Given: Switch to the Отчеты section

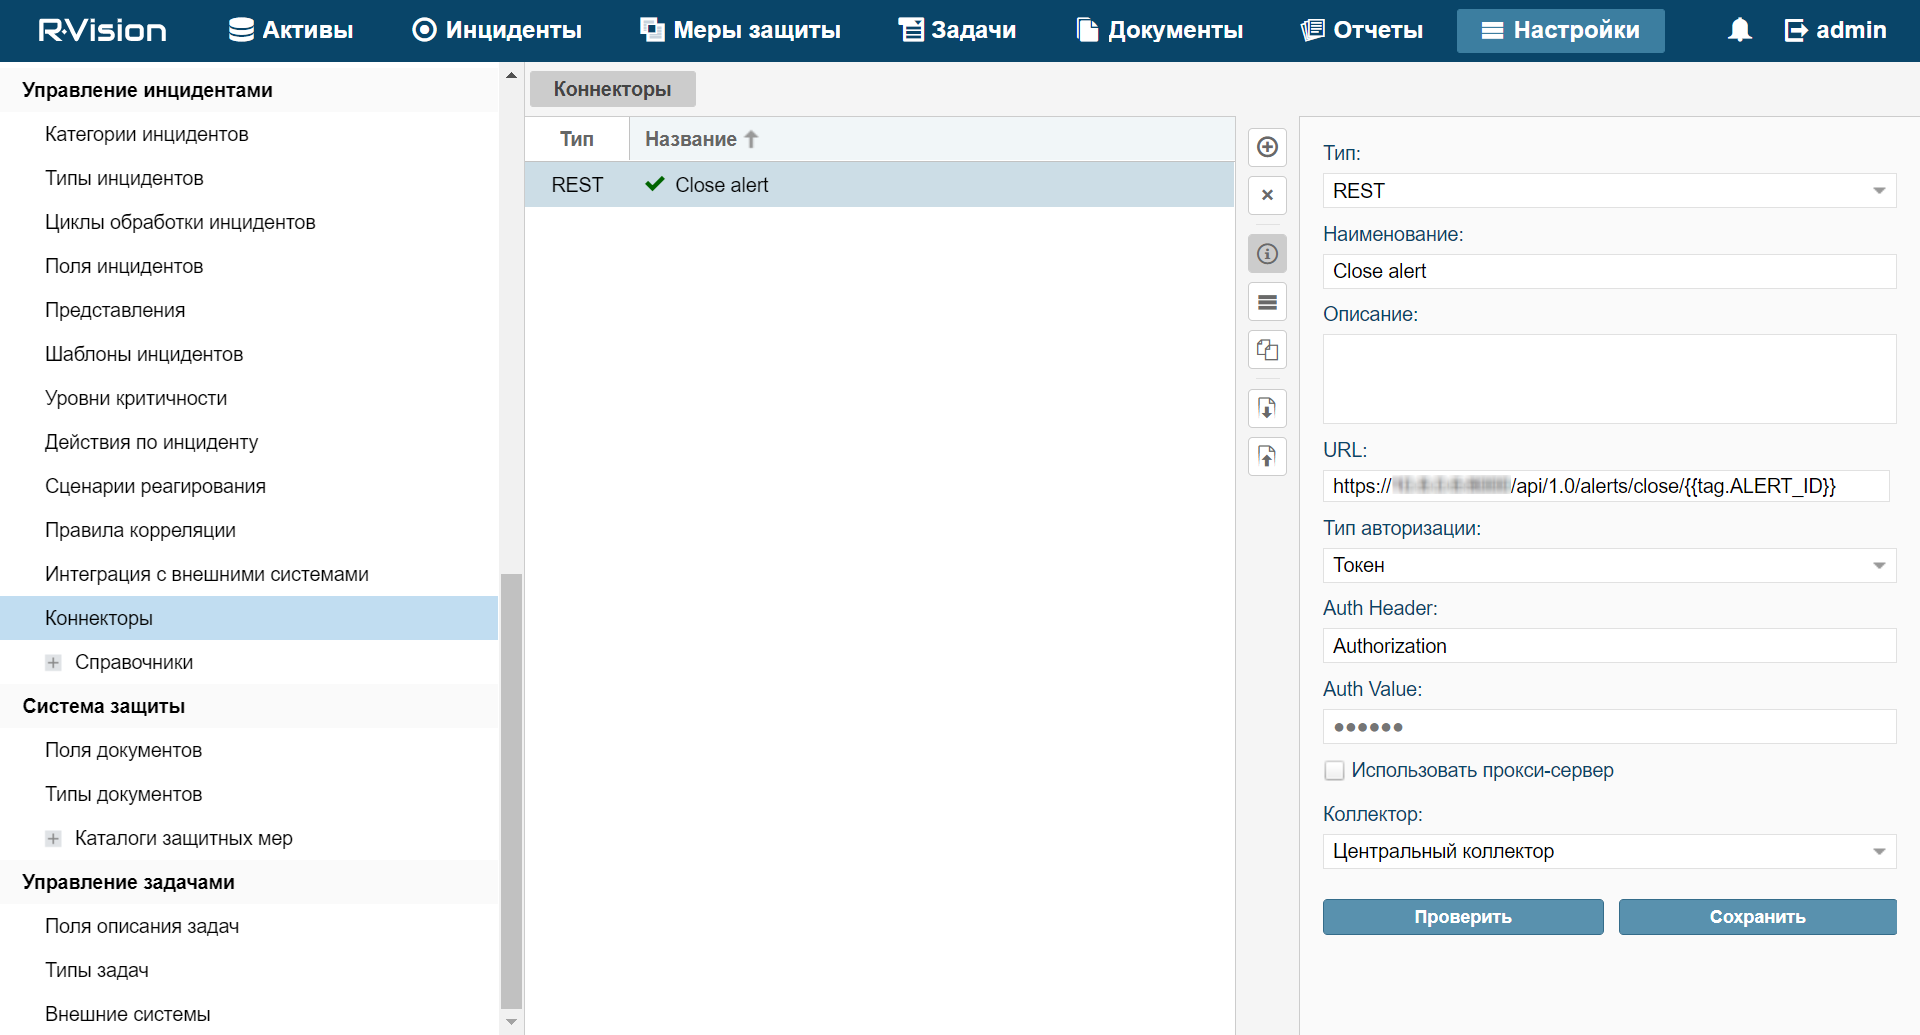Looking at the screenshot, I should pos(1362,30).
